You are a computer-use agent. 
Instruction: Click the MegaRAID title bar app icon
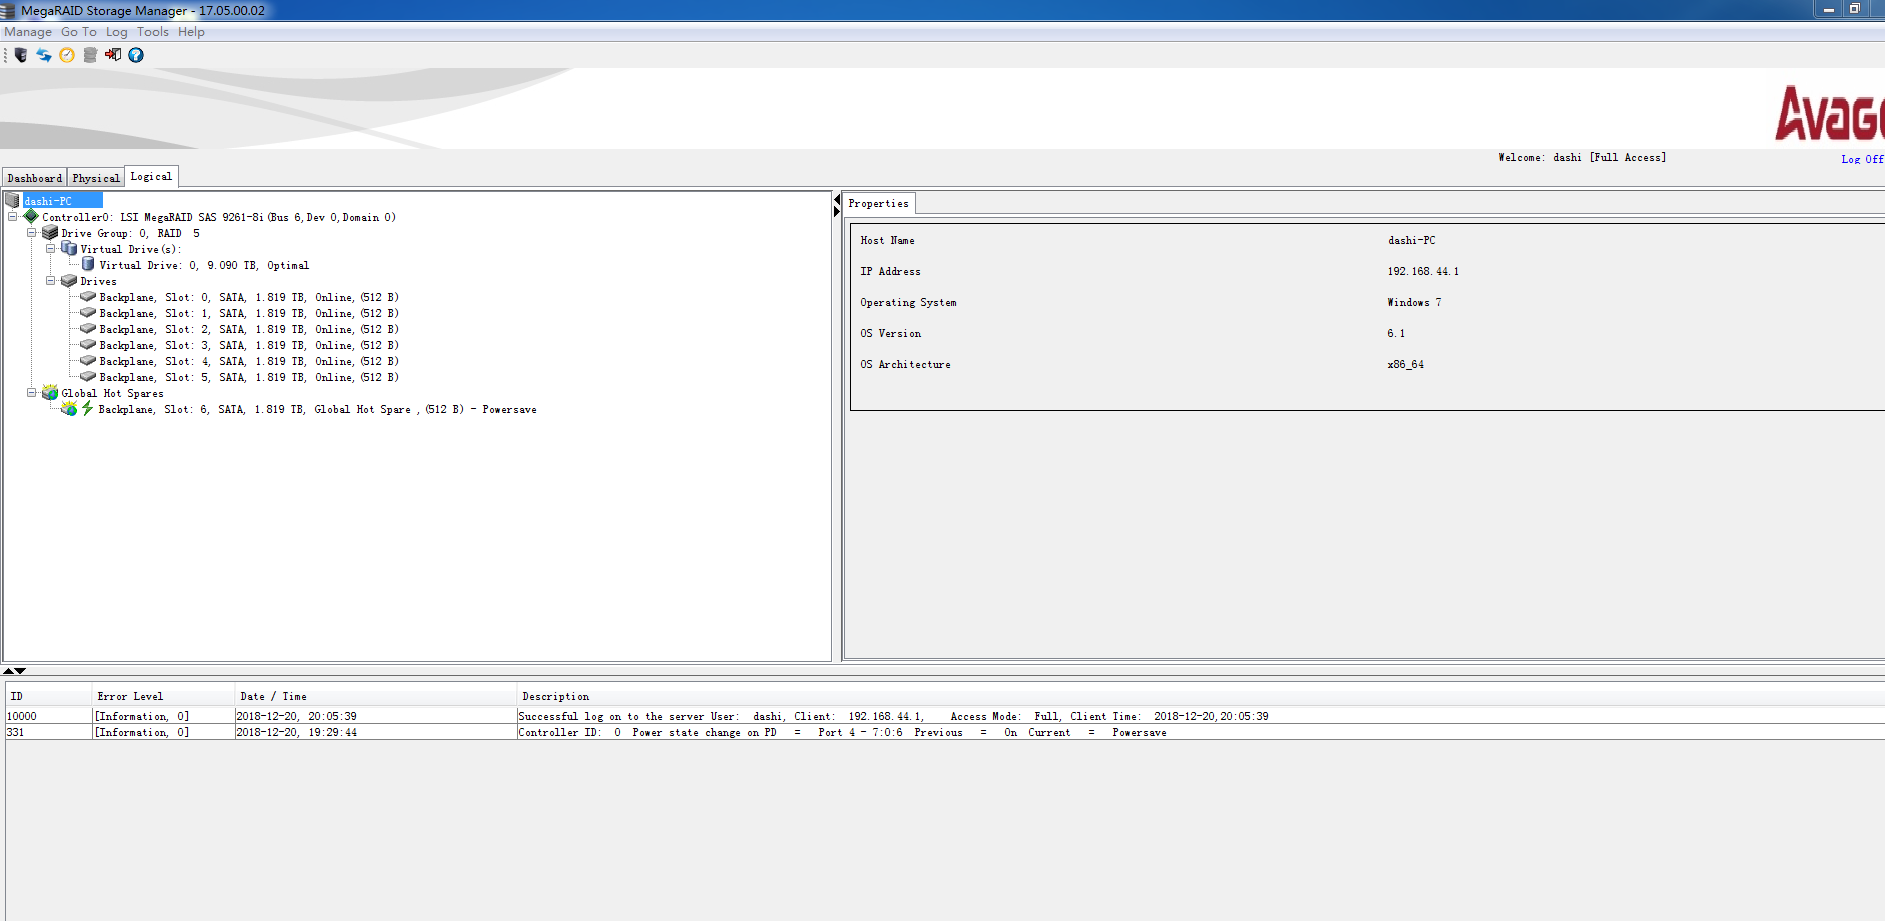point(8,10)
